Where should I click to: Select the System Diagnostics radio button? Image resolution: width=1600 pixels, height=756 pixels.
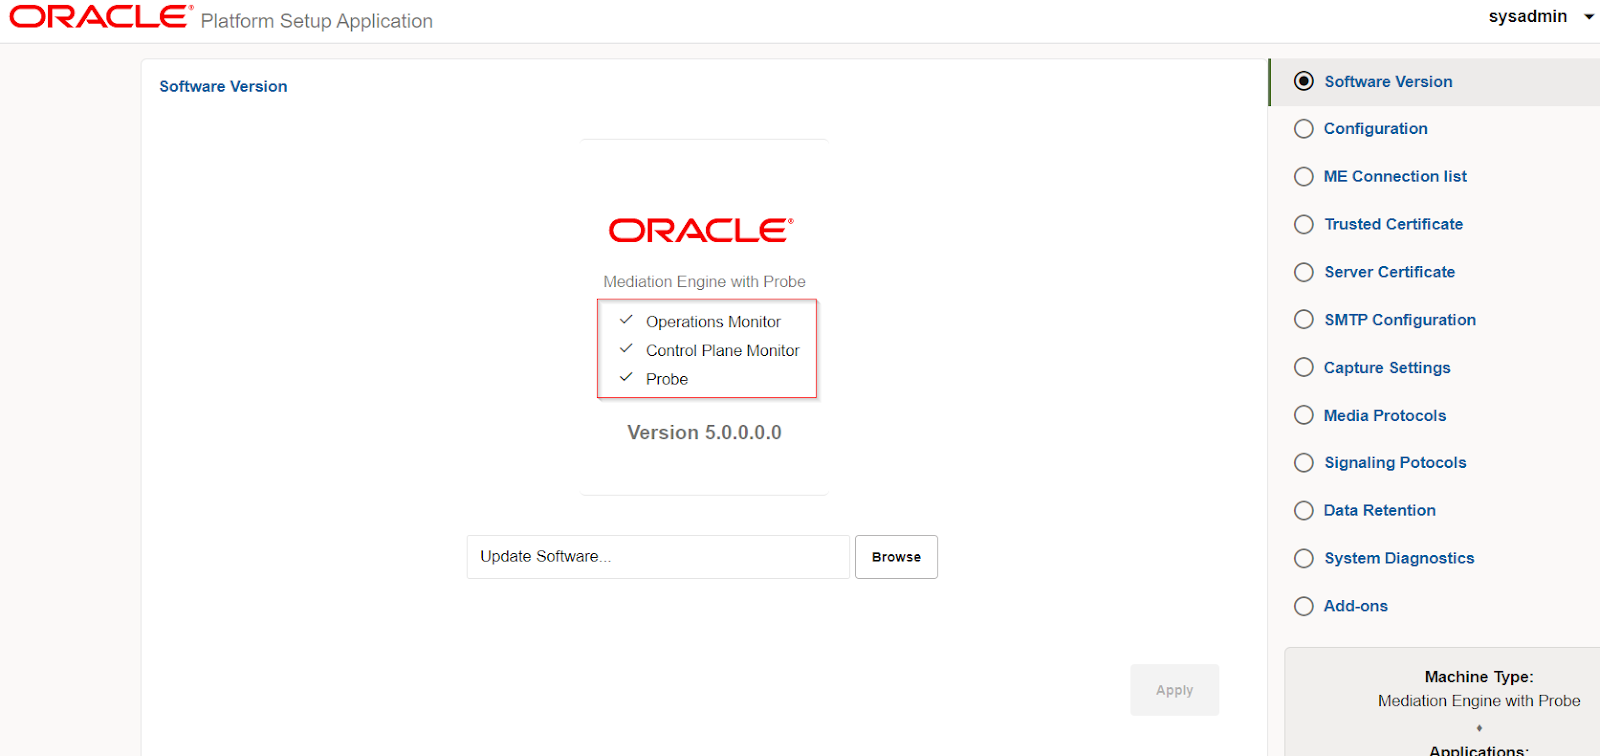[x=1304, y=558]
